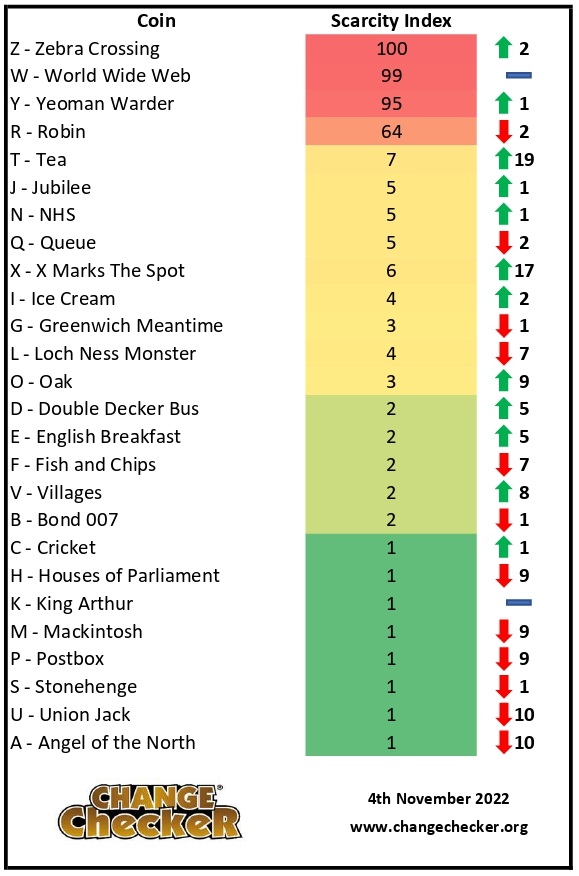Select the Y - Yeoman Warder label

tap(92, 103)
